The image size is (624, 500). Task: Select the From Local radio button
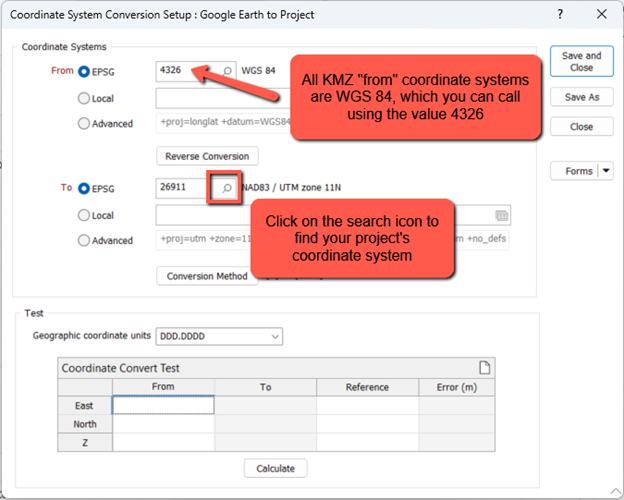[84, 98]
